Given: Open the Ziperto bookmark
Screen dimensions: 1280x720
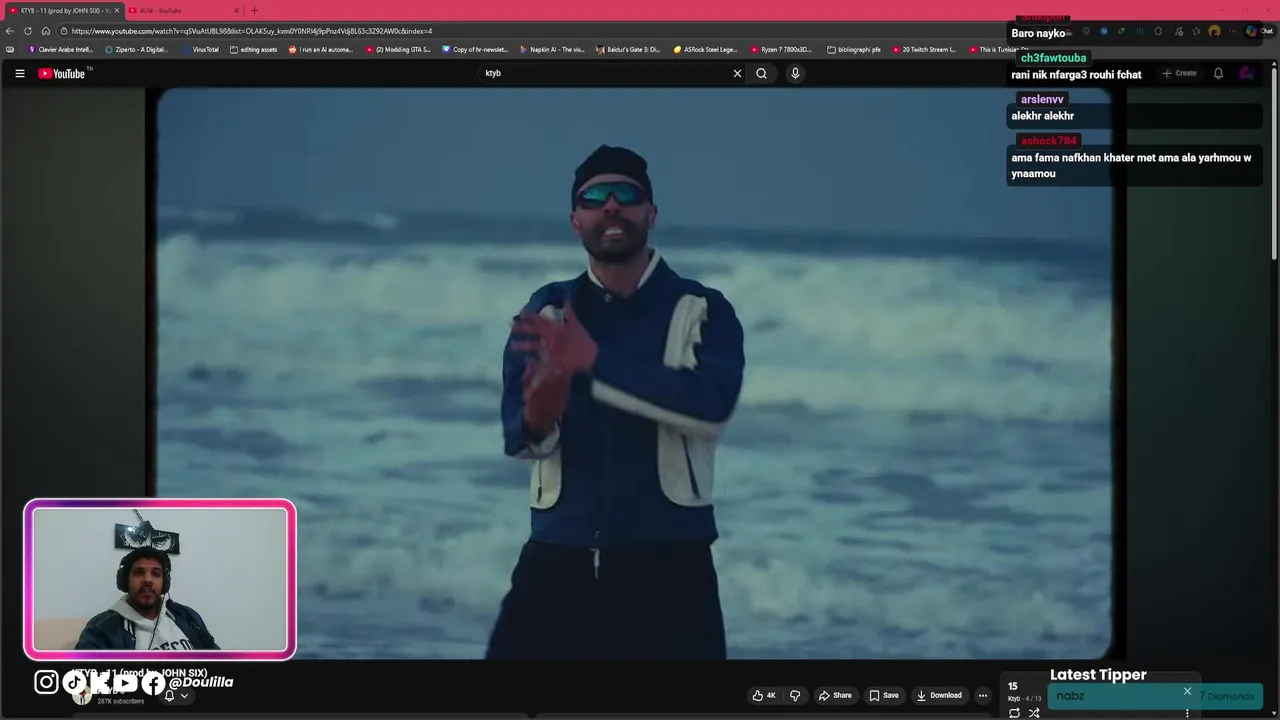Looking at the screenshot, I should tap(137, 49).
